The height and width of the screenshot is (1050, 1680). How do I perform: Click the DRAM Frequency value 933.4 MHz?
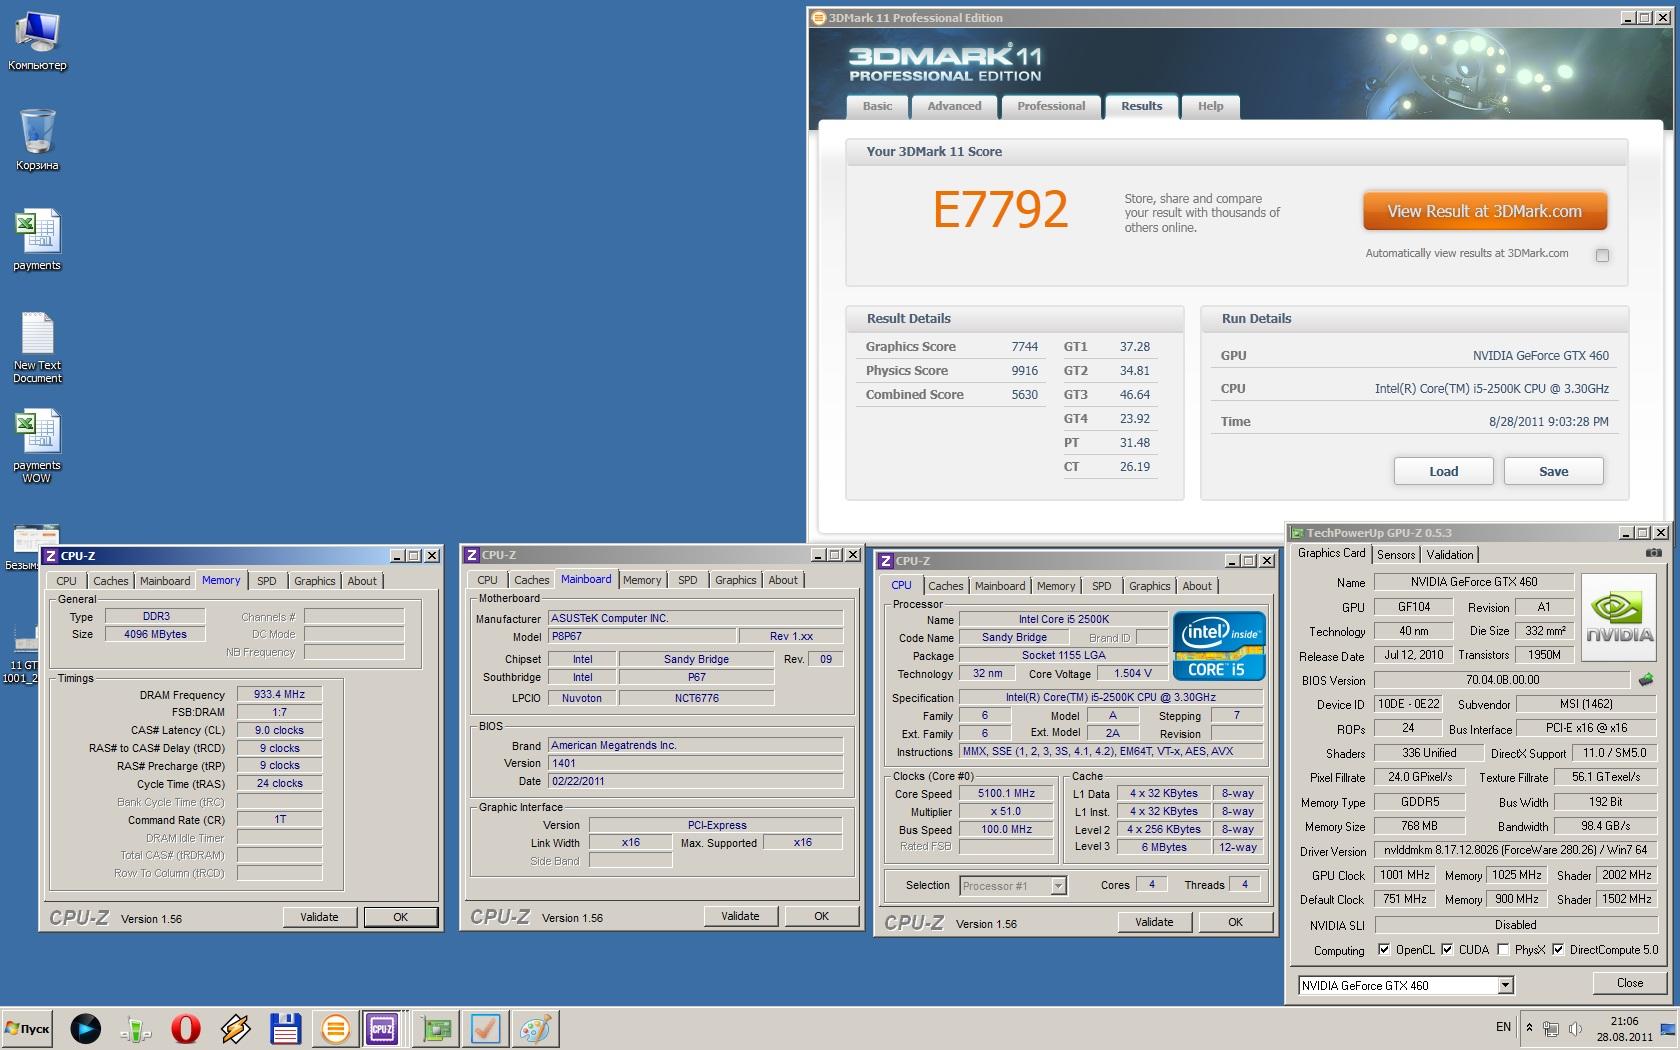[x=279, y=694]
